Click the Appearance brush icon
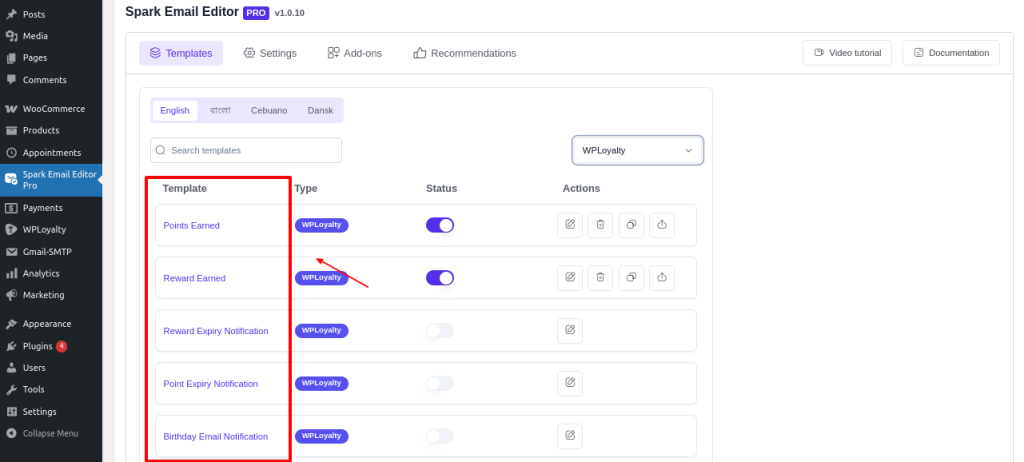This screenshot has width=1024, height=462. point(11,323)
